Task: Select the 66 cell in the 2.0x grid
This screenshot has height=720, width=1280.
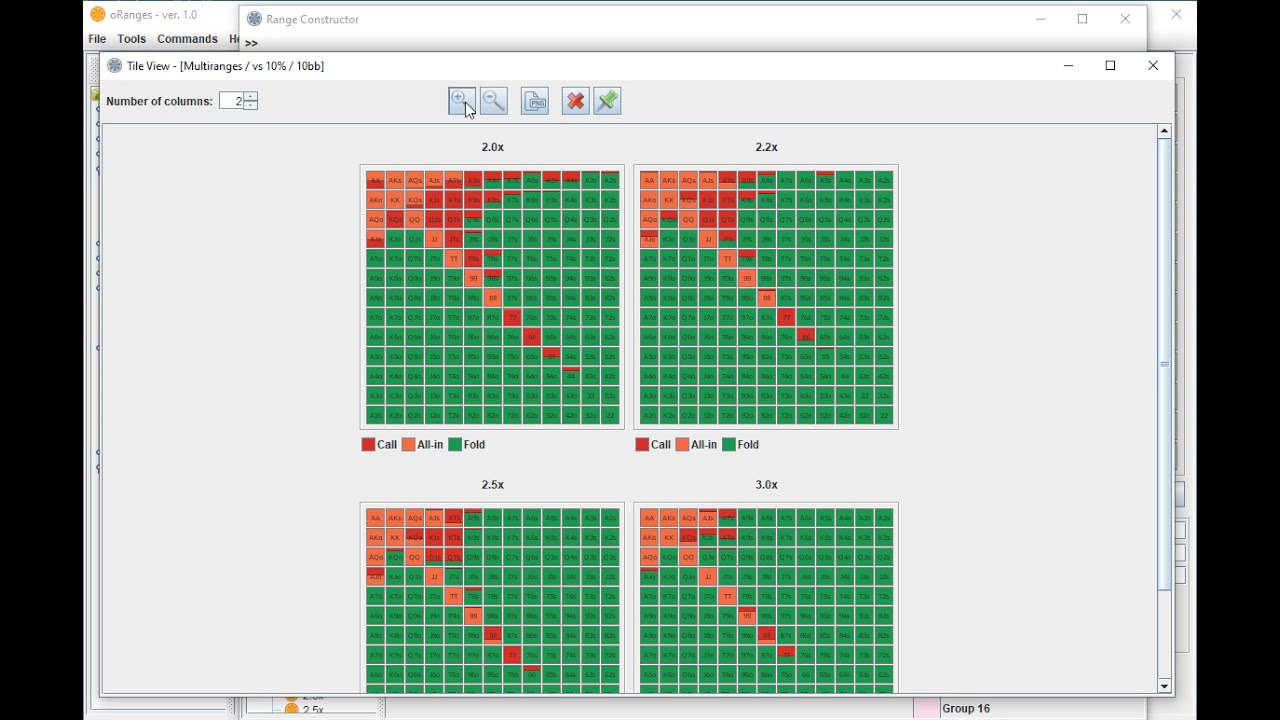Action: (532, 337)
